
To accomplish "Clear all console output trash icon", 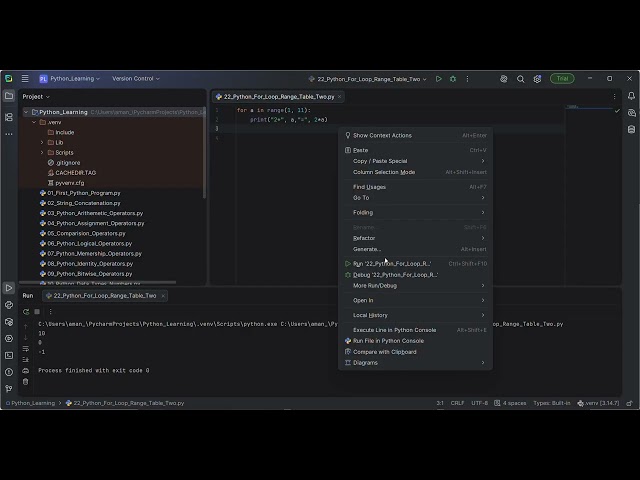I will click(x=26, y=382).
